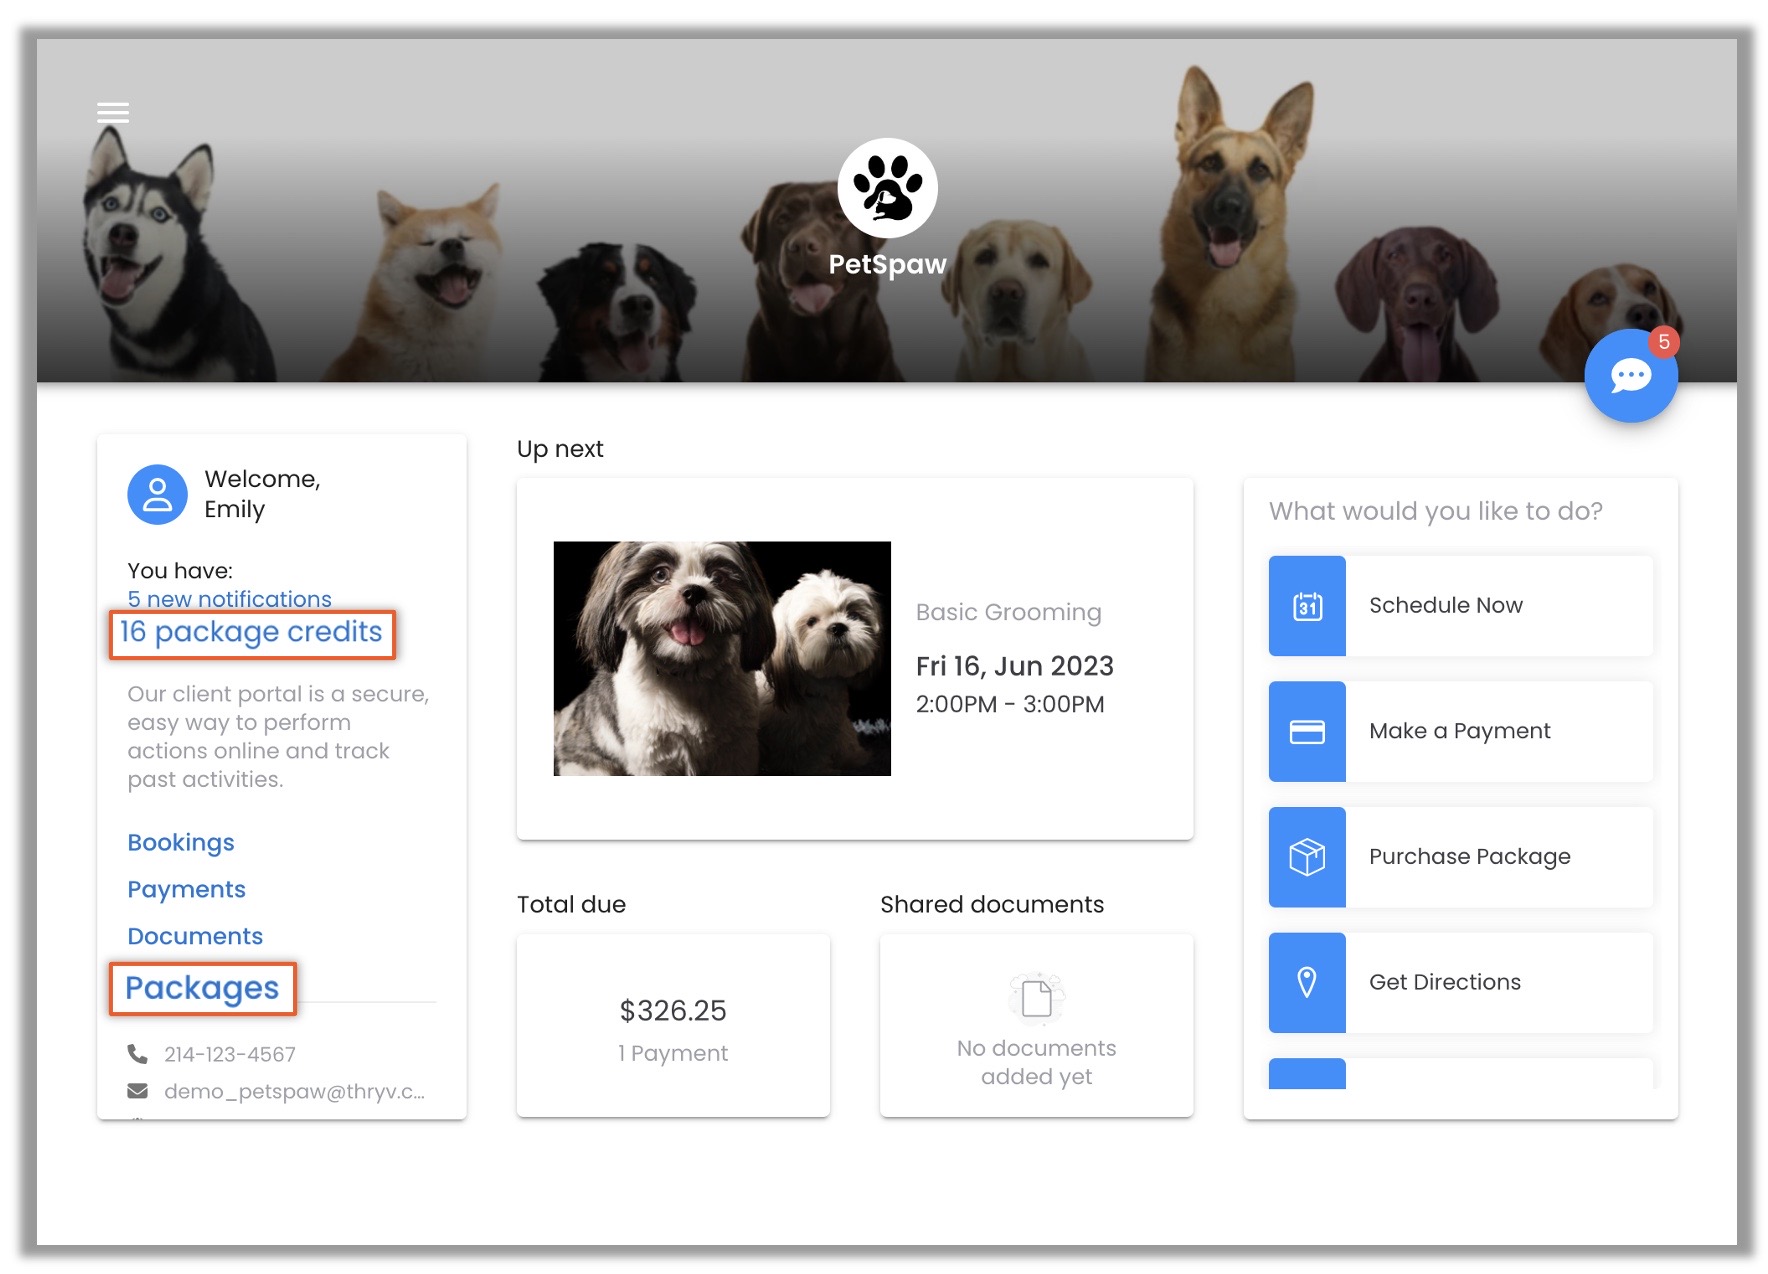Click the phone icon beside 214-123-4567
Screen dimensions: 1768x1274
[x=137, y=1053]
